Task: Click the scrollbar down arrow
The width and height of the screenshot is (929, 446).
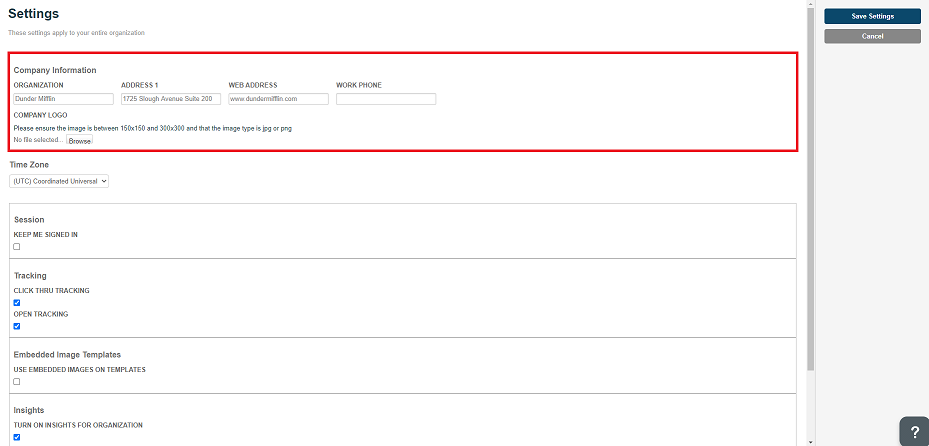Action: point(811,442)
